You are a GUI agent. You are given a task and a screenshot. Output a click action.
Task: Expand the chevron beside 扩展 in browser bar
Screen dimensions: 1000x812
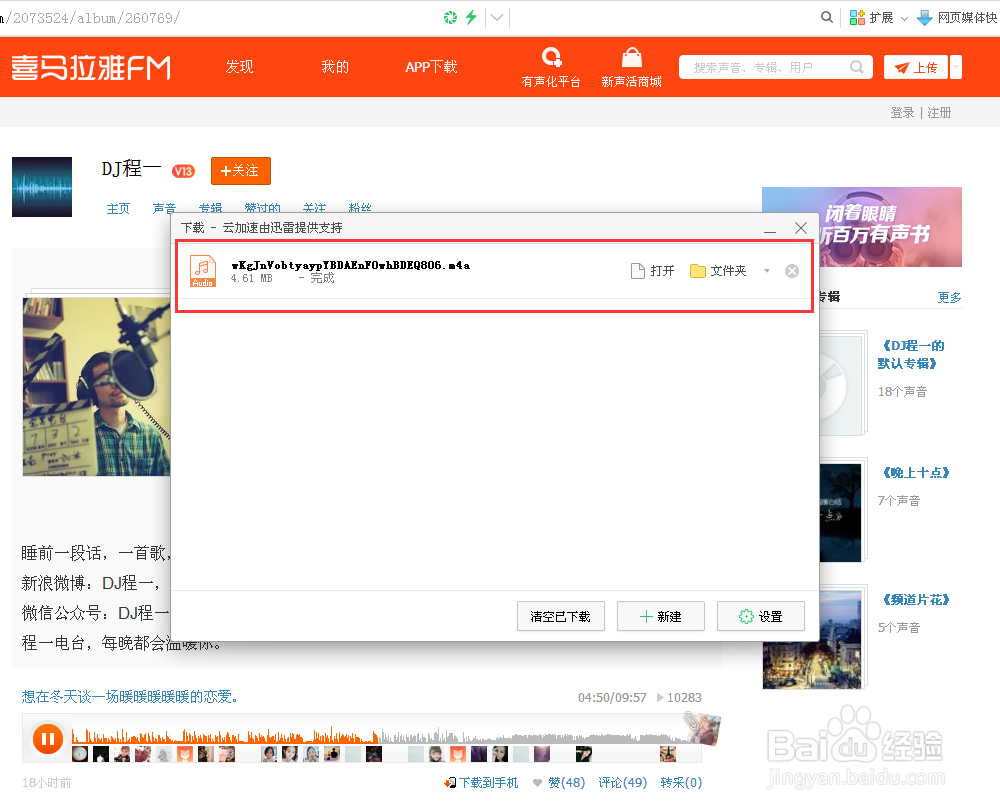coord(904,18)
